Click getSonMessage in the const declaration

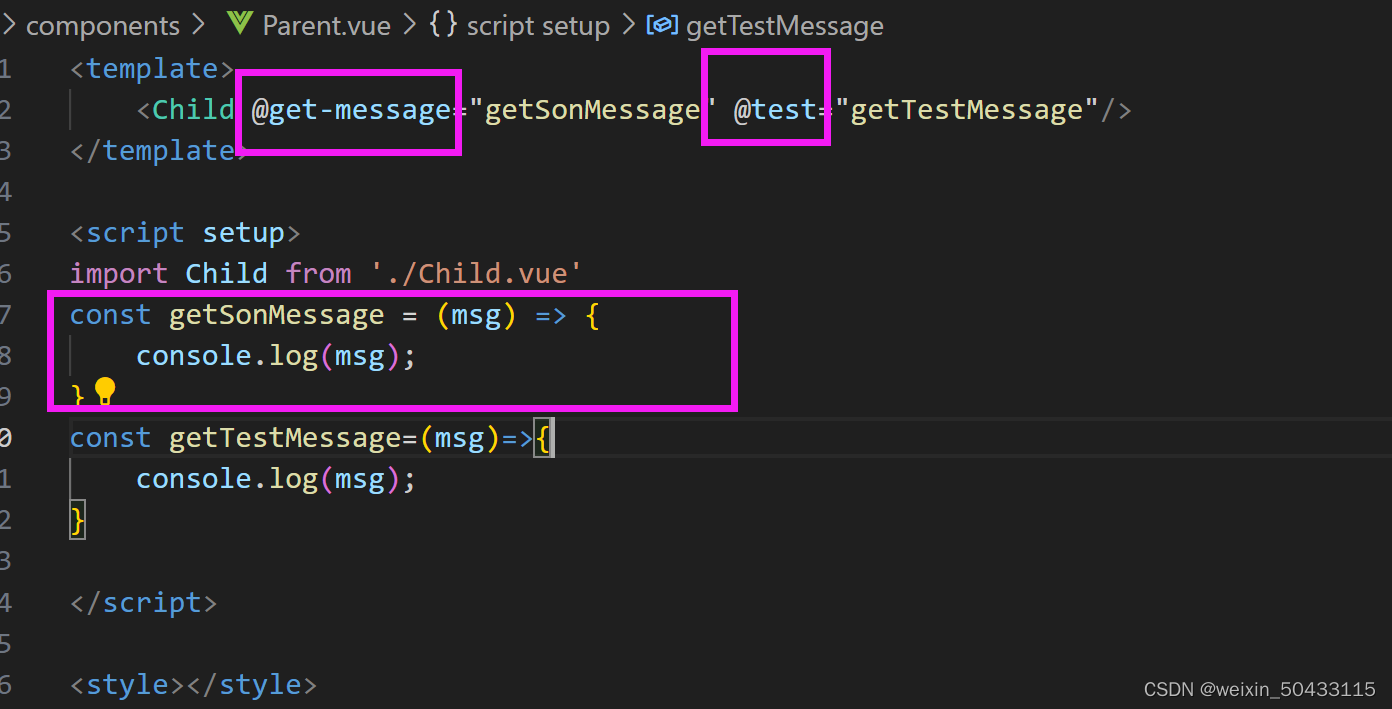coord(277,315)
